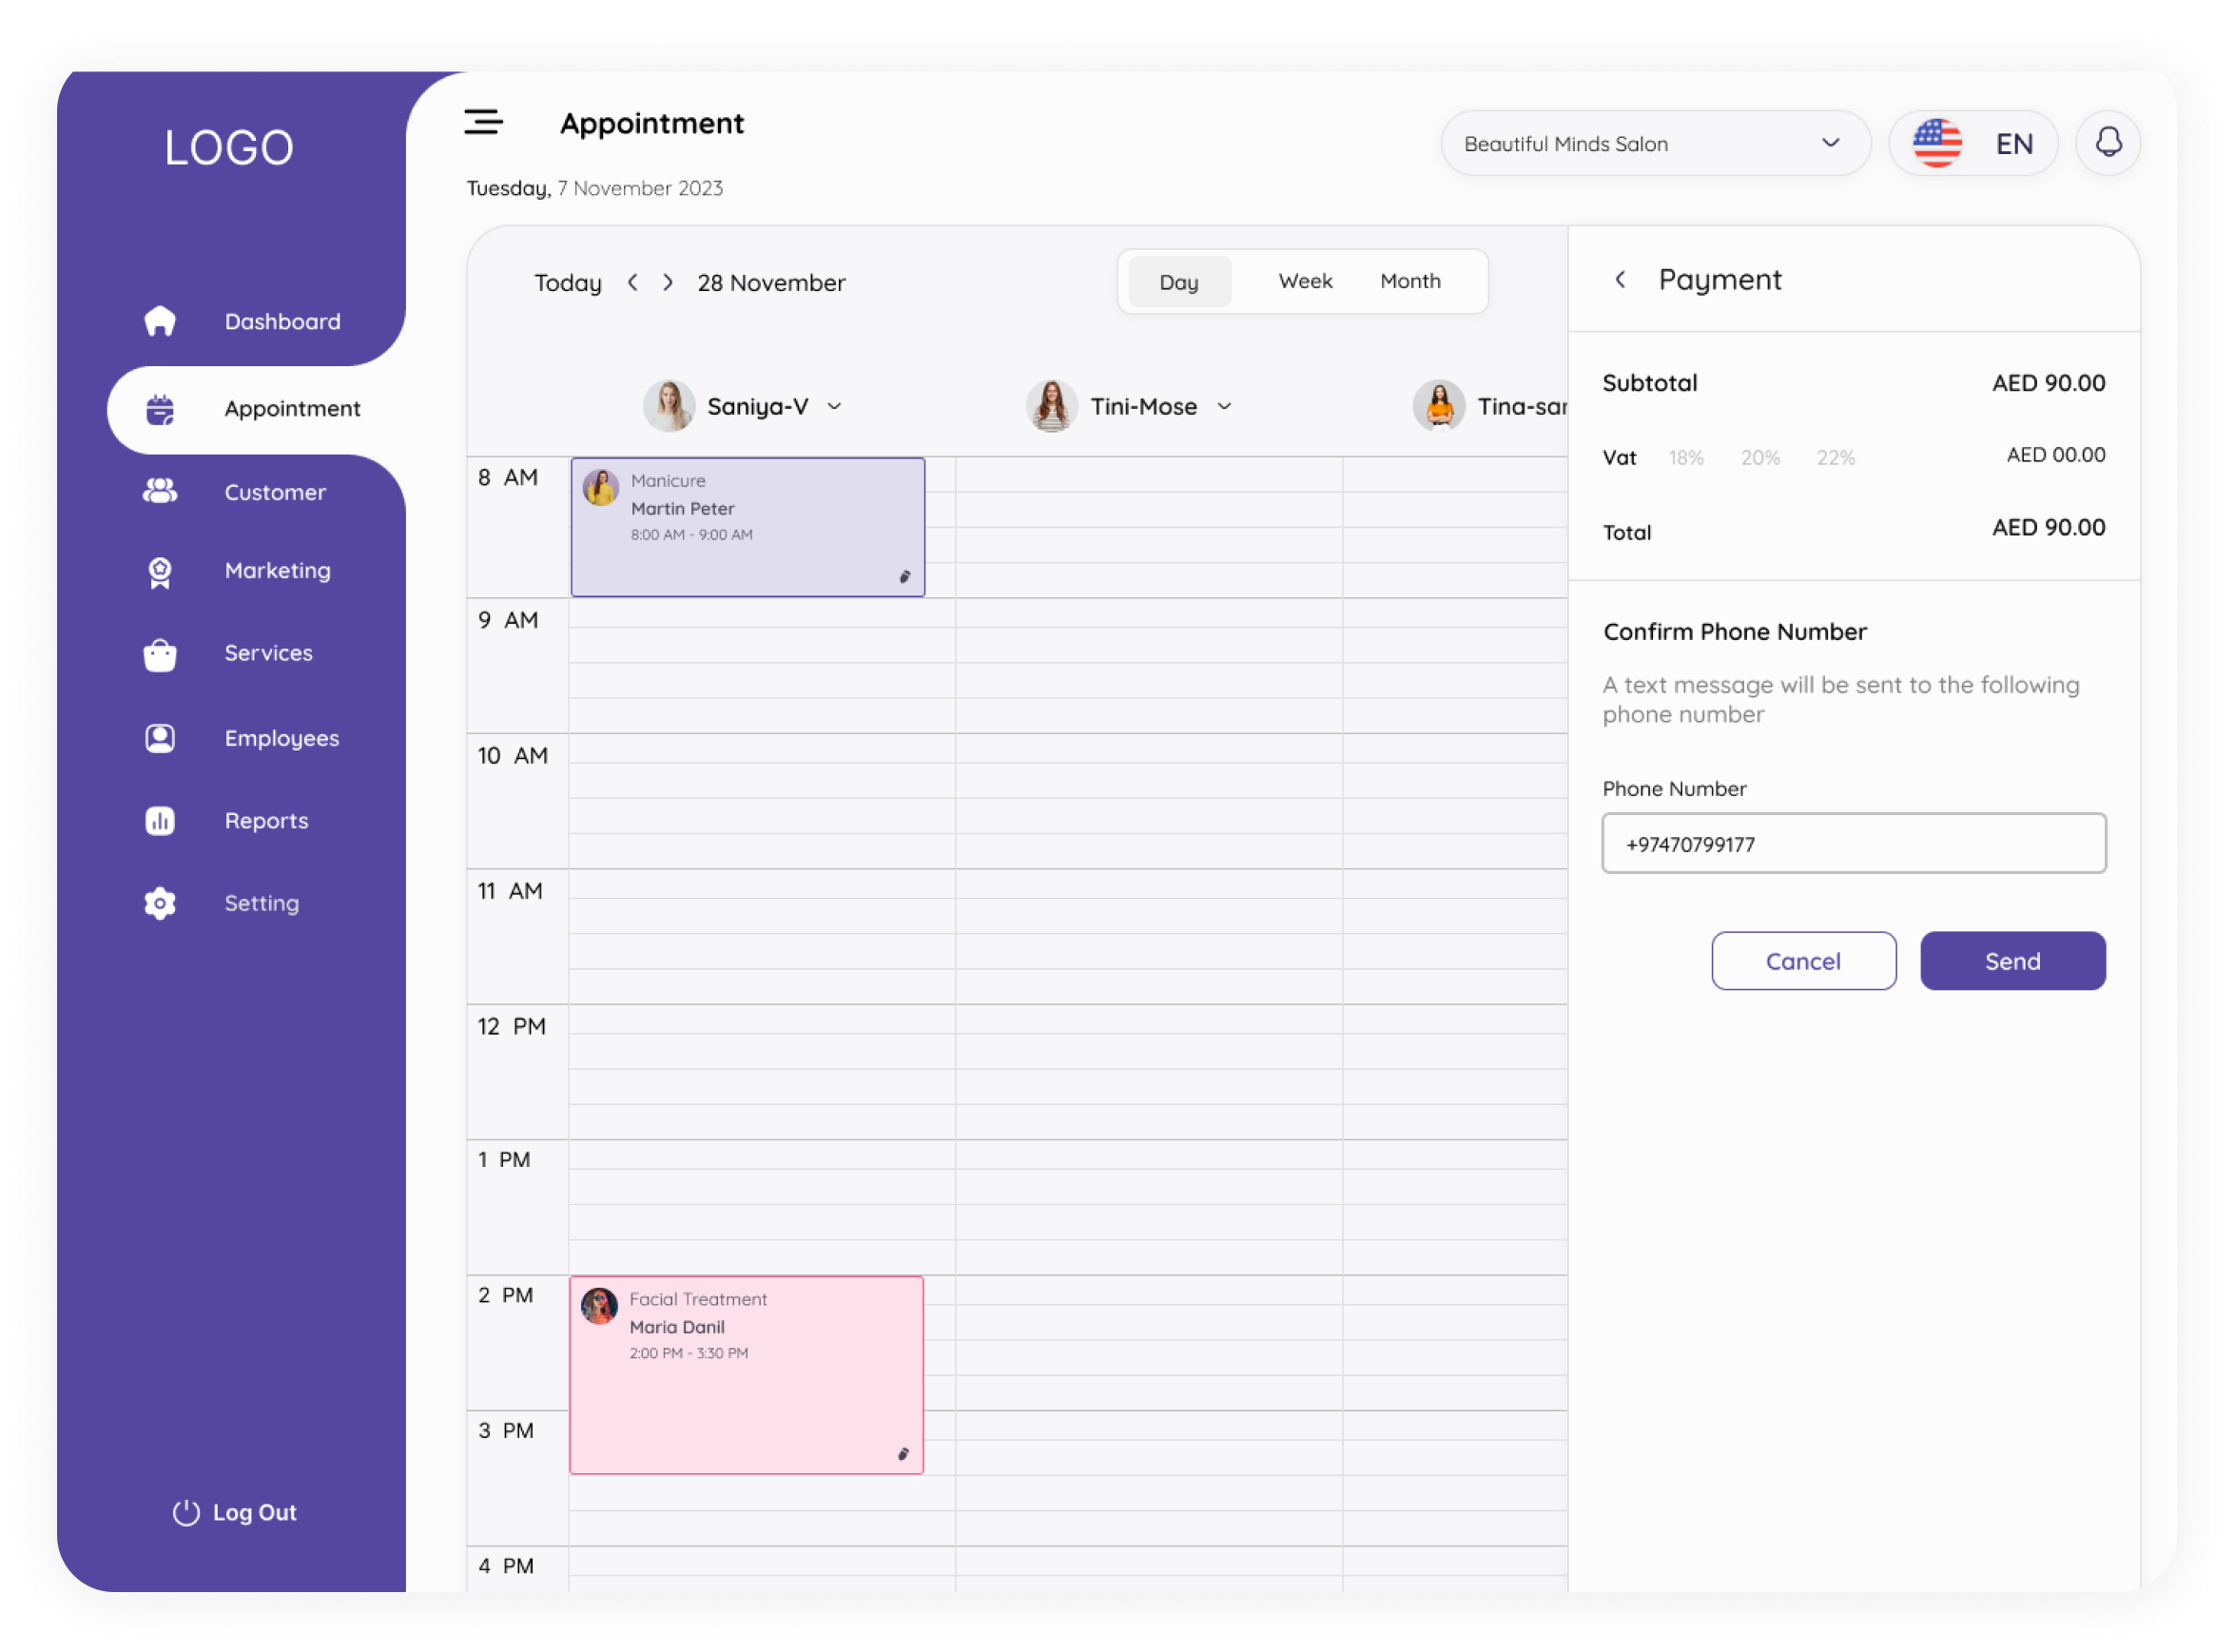Select 22% Vat rate

[1836, 458]
